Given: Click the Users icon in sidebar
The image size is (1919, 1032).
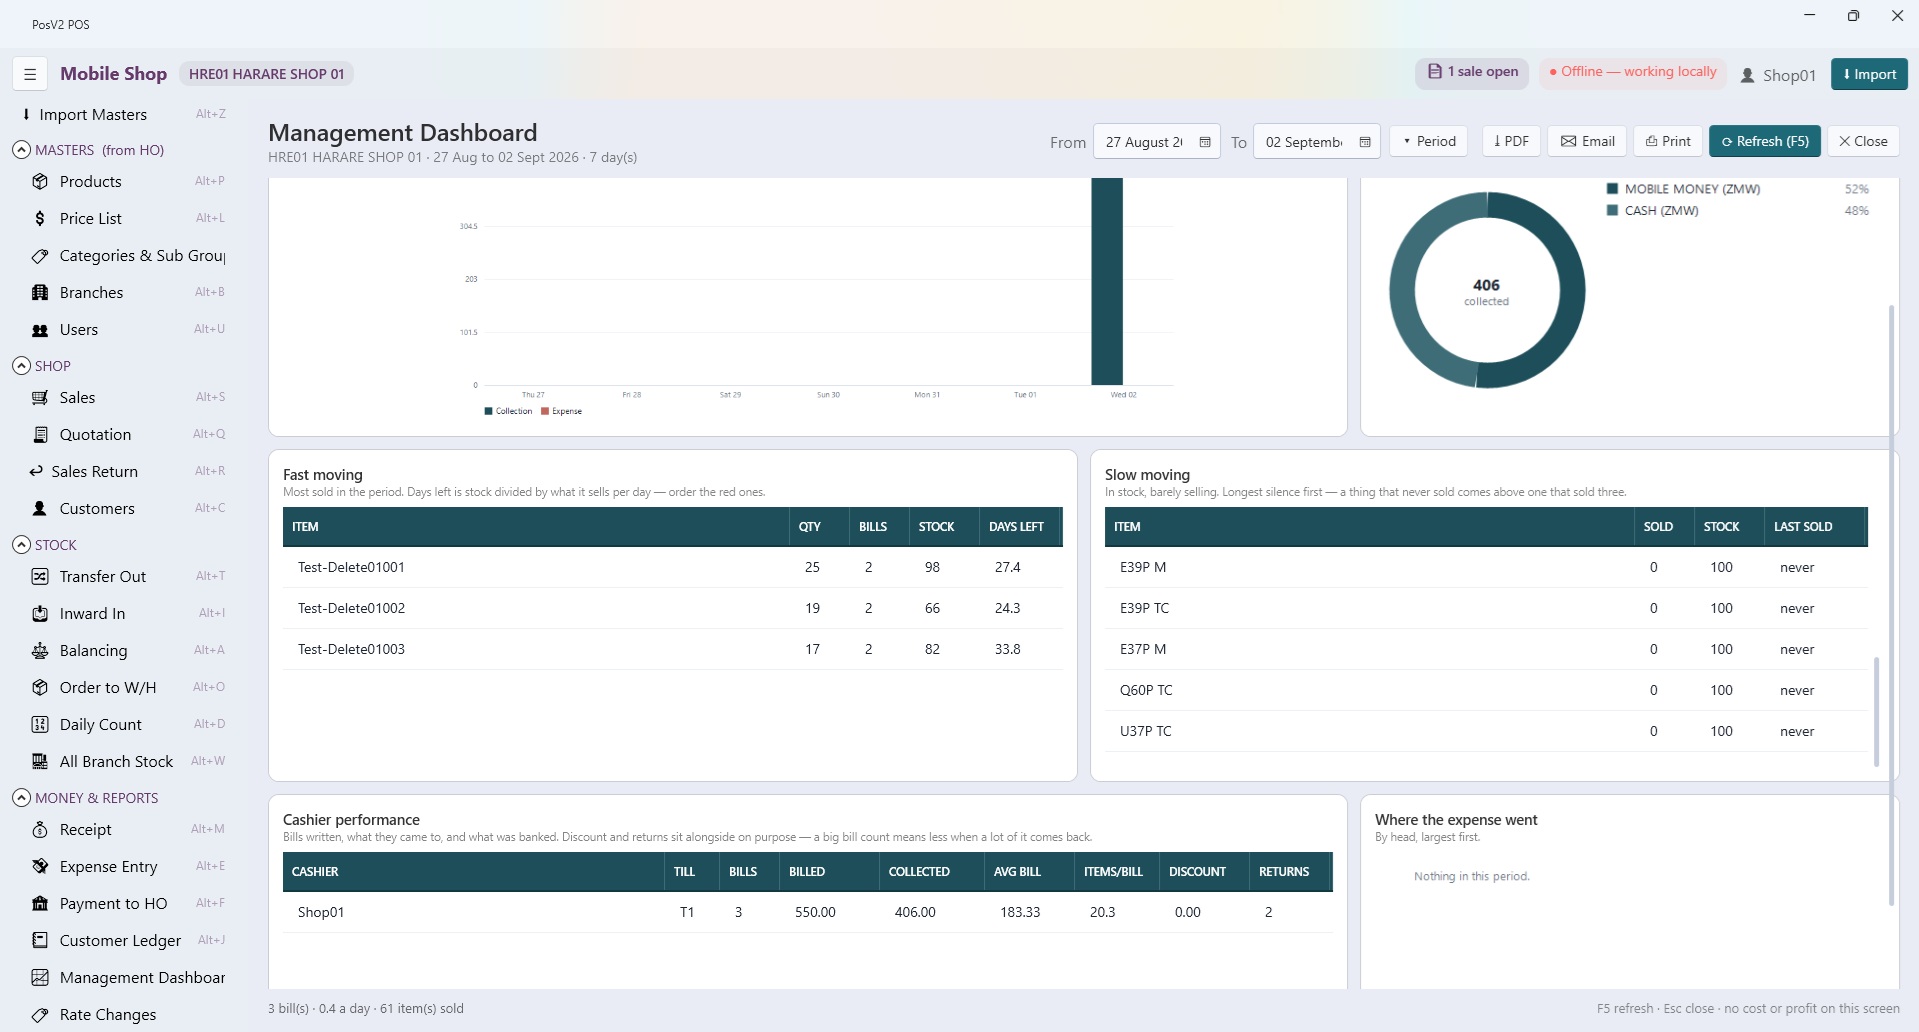Looking at the screenshot, I should (x=40, y=330).
